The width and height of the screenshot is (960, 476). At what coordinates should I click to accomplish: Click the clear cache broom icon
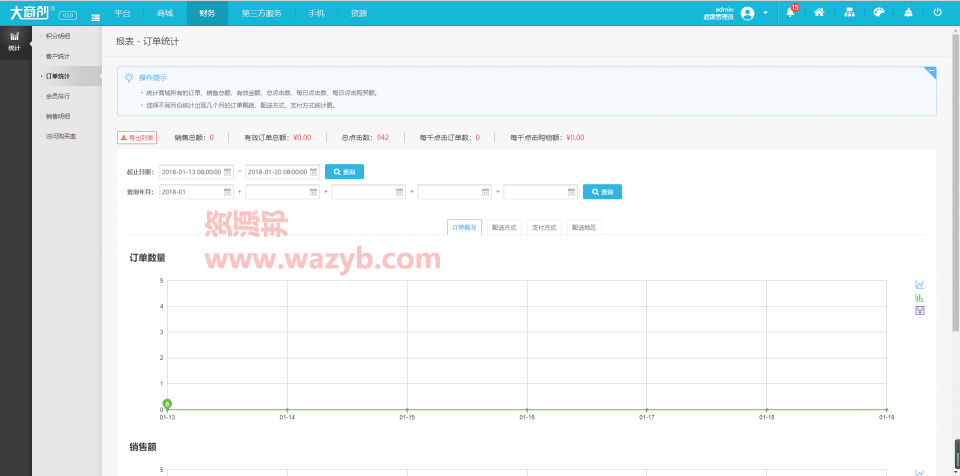click(908, 12)
